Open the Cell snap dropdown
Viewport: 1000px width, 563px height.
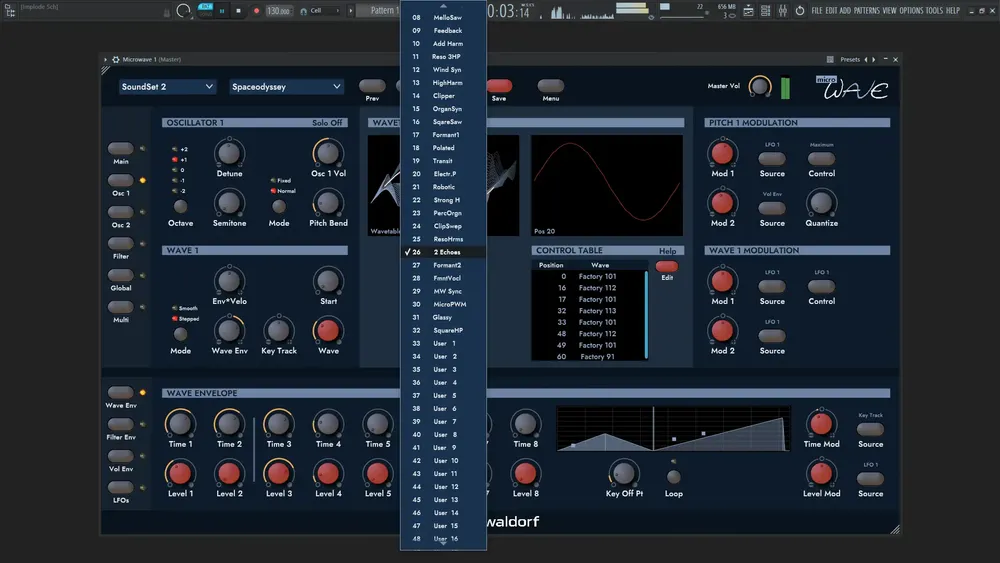320,11
